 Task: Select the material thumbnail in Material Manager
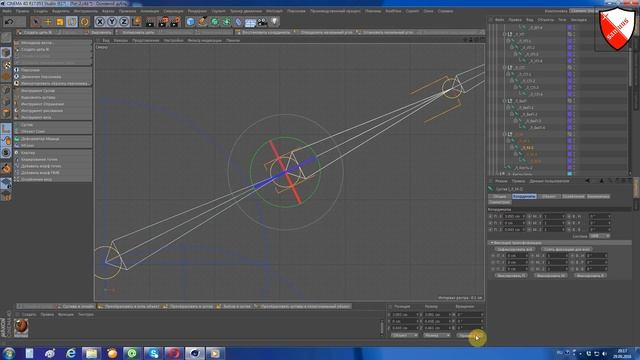21,327
